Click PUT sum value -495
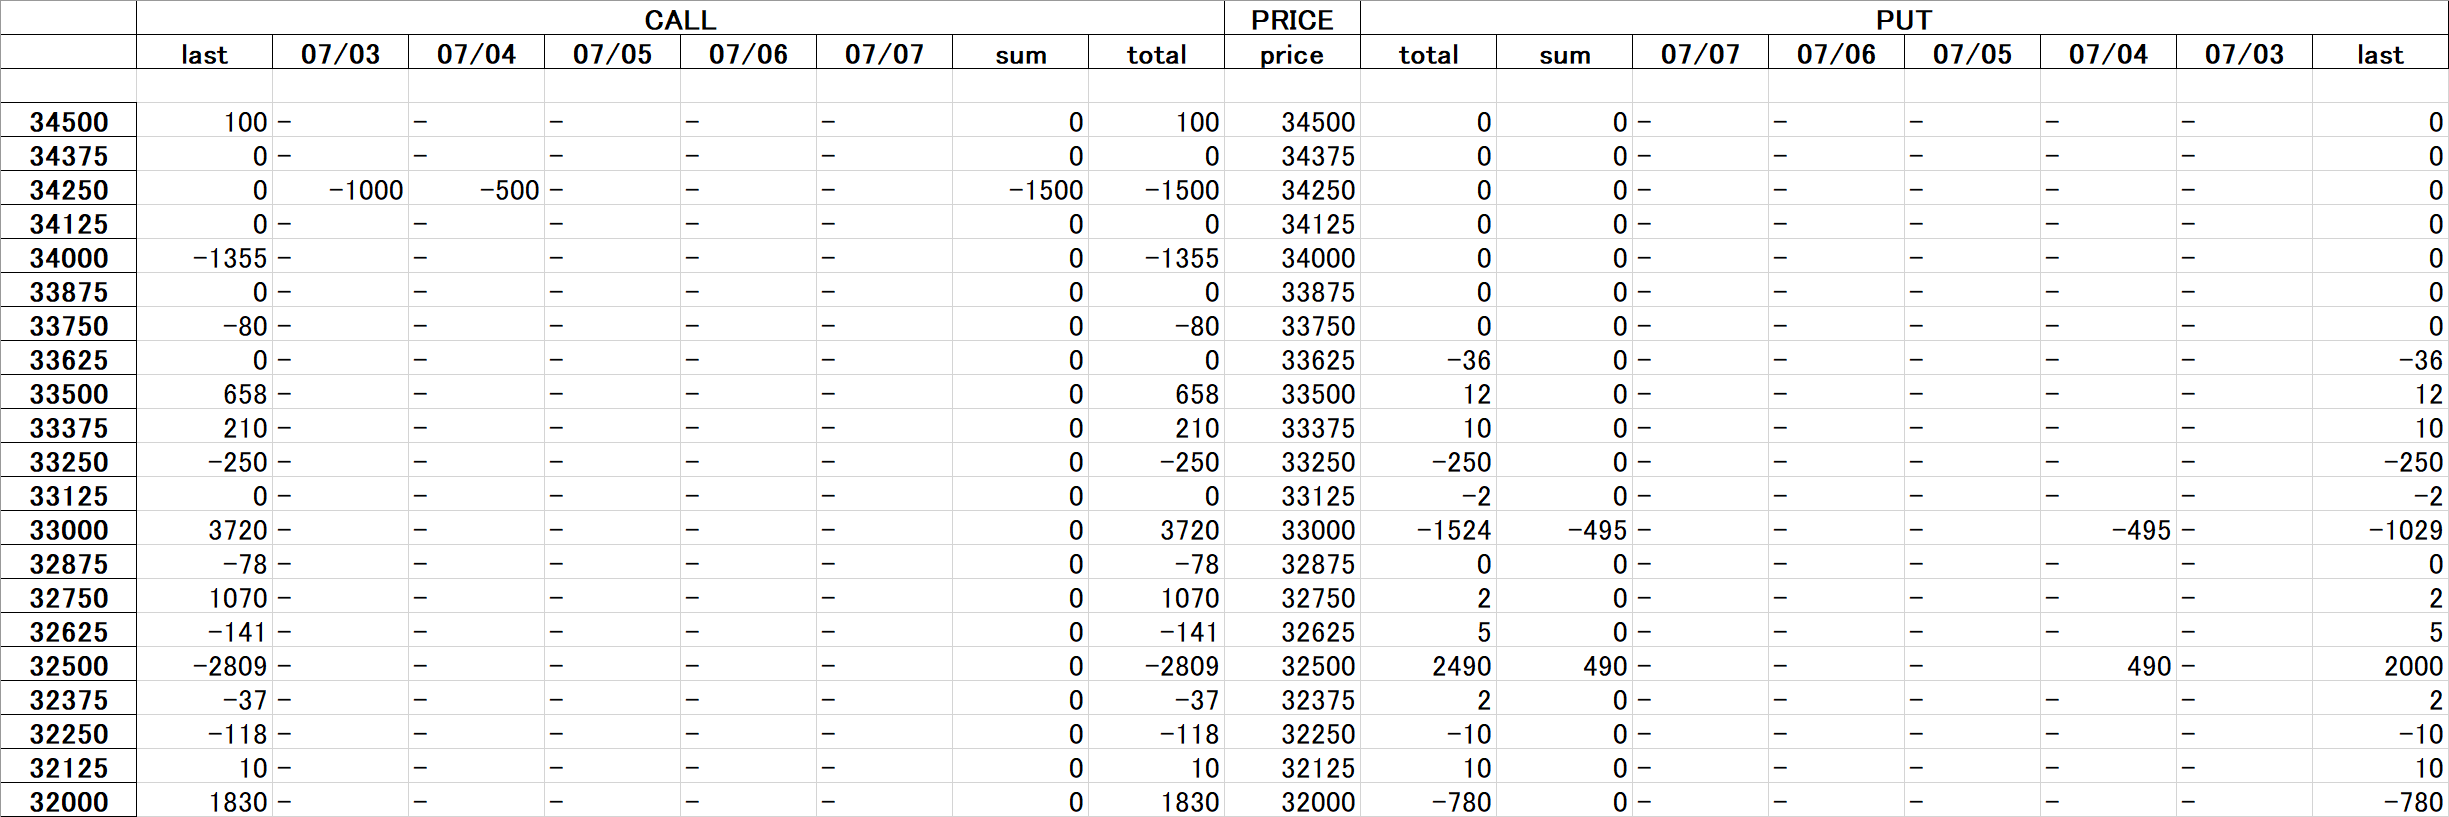Image resolution: width=2449 pixels, height=817 pixels. click(x=1564, y=529)
